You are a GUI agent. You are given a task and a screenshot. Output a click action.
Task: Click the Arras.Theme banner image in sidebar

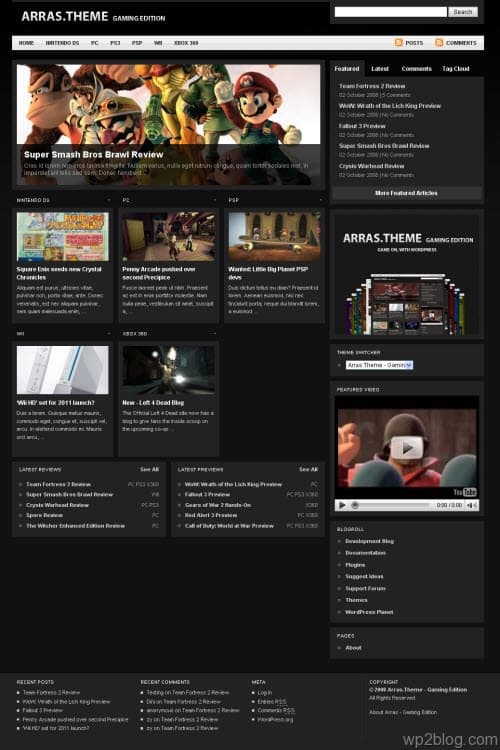pyautogui.click(x=407, y=275)
